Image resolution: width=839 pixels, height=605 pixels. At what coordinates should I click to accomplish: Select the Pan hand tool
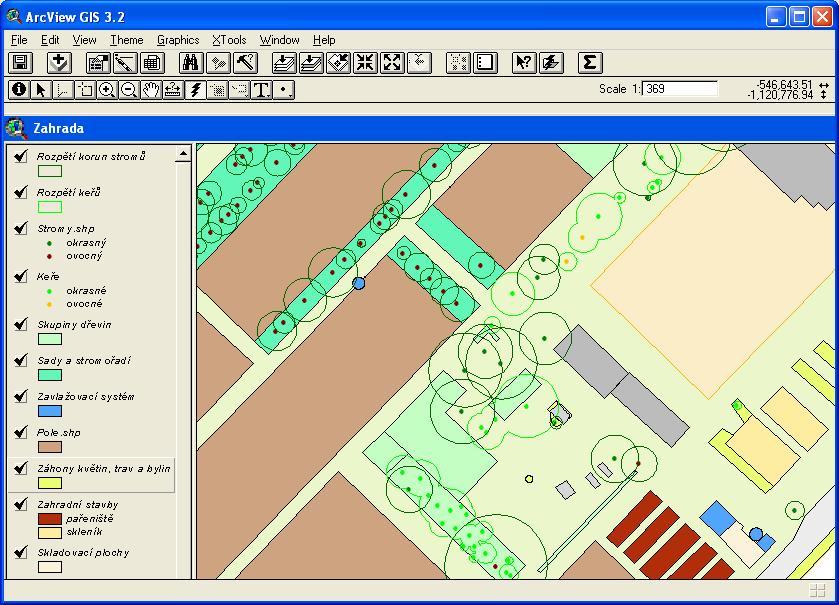coord(151,90)
